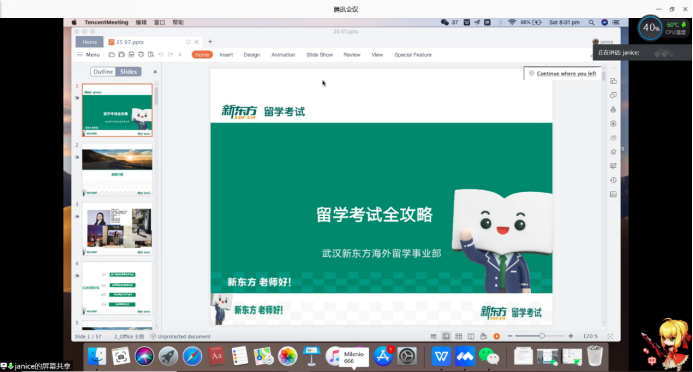
Task: Click 'Continue where you left' button
Action: coord(563,73)
